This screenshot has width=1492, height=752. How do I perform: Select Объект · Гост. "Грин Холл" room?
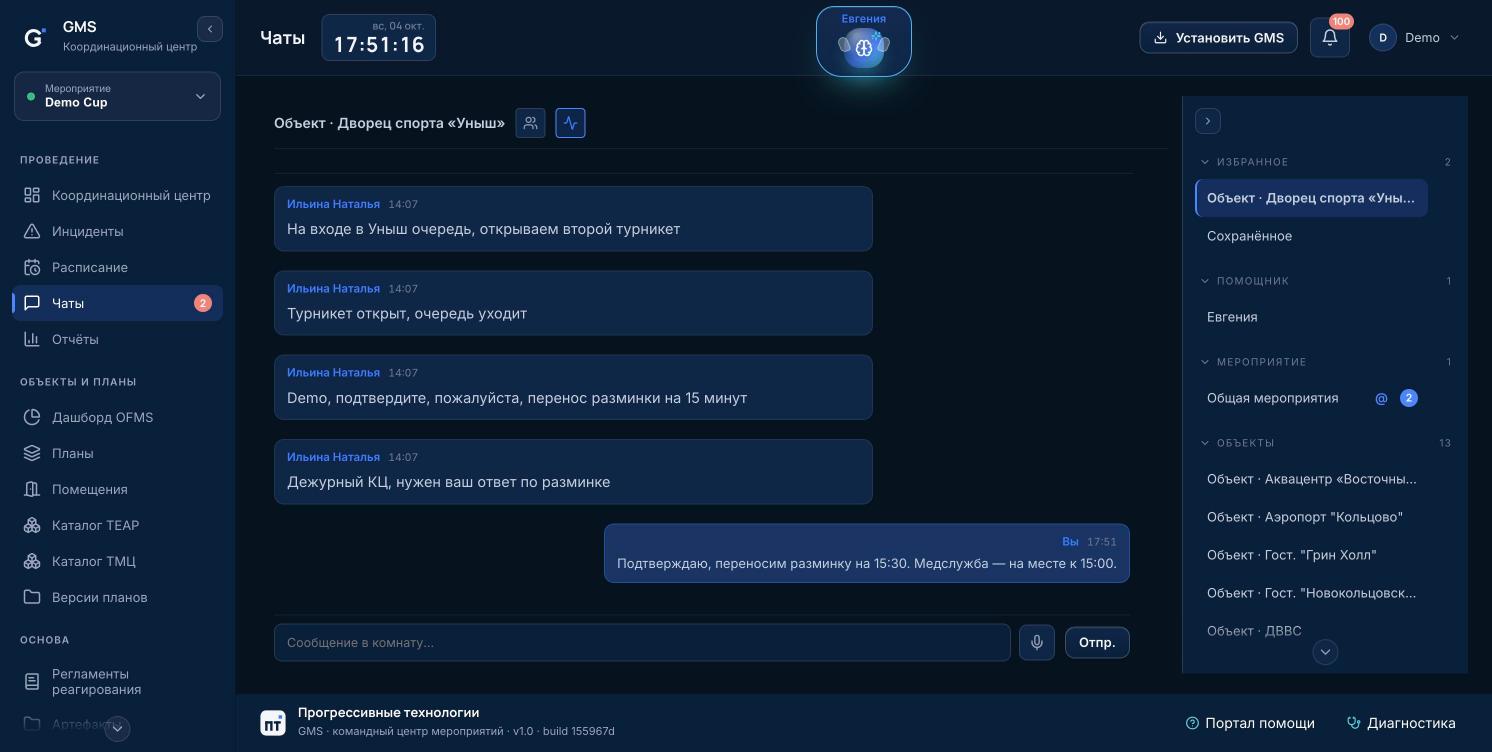click(x=1311, y=555)
